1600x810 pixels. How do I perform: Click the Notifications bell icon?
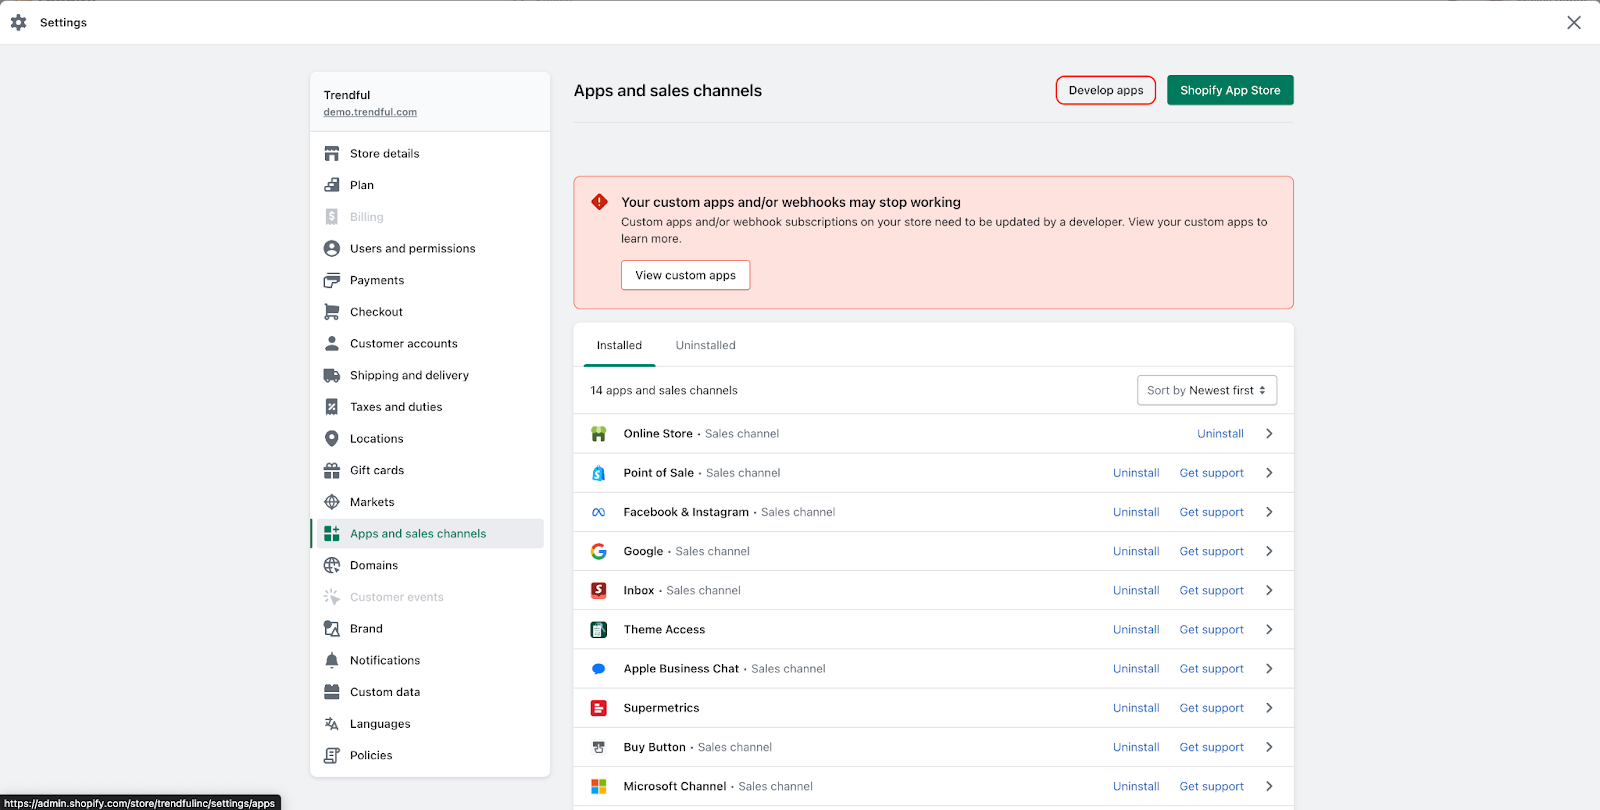pos(332,660)
